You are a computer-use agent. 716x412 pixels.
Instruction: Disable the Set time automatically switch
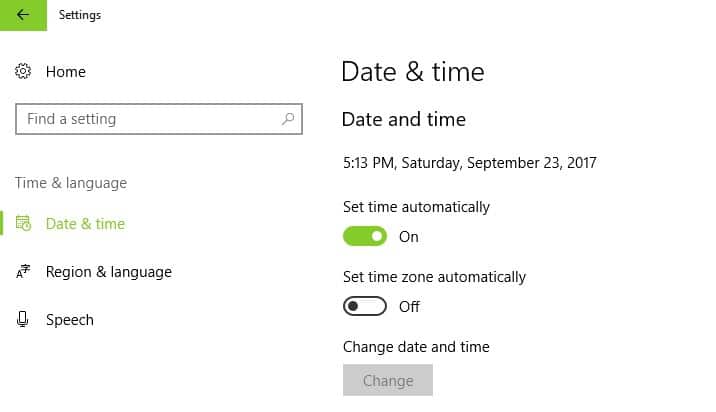(365, 237)
